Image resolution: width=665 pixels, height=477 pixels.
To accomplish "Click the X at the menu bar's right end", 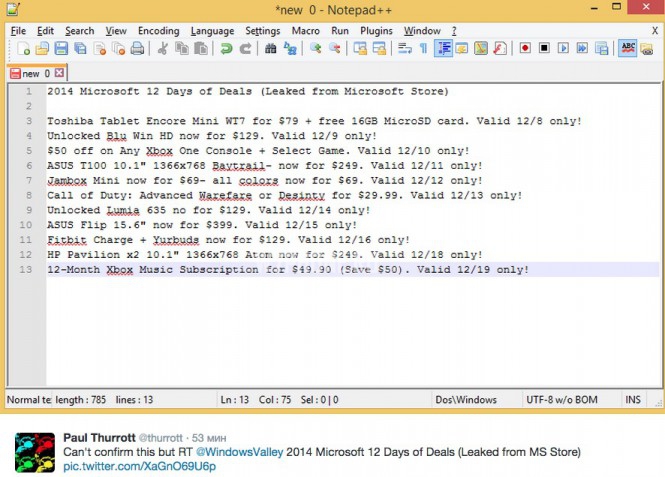I will pyautogui.click(x=655, y=31).
